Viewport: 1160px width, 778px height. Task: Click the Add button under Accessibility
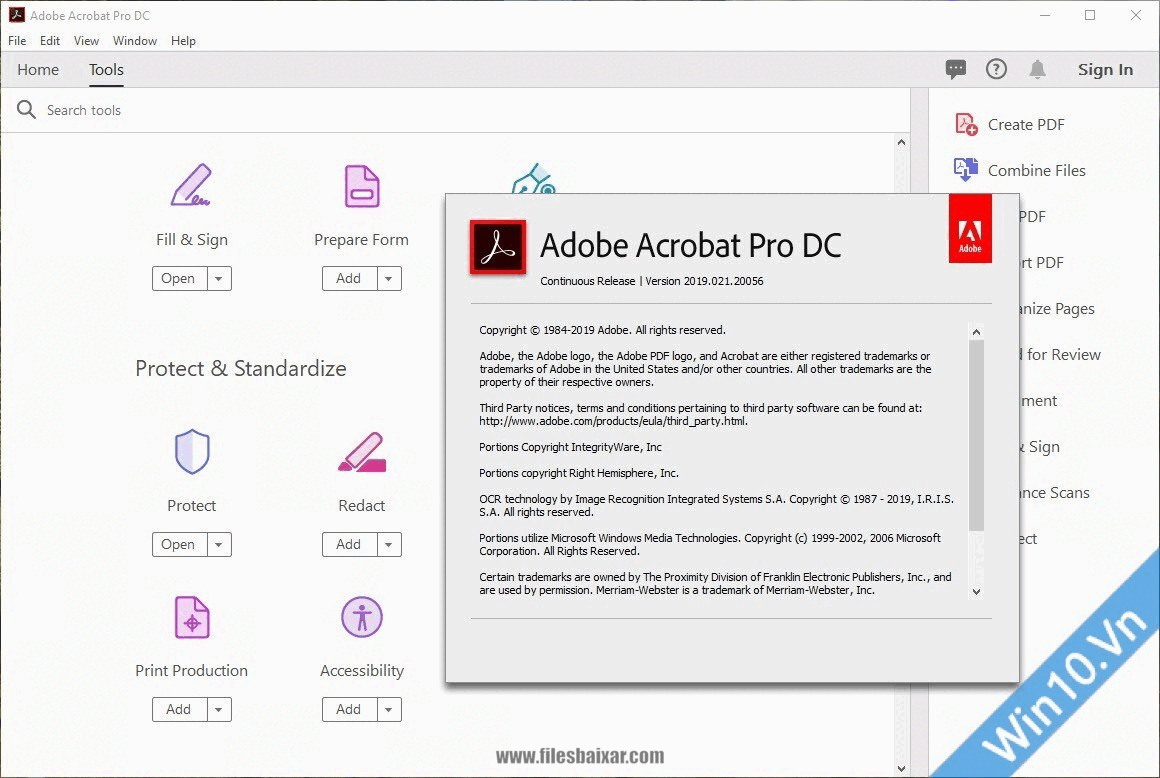tap(349, 709)
